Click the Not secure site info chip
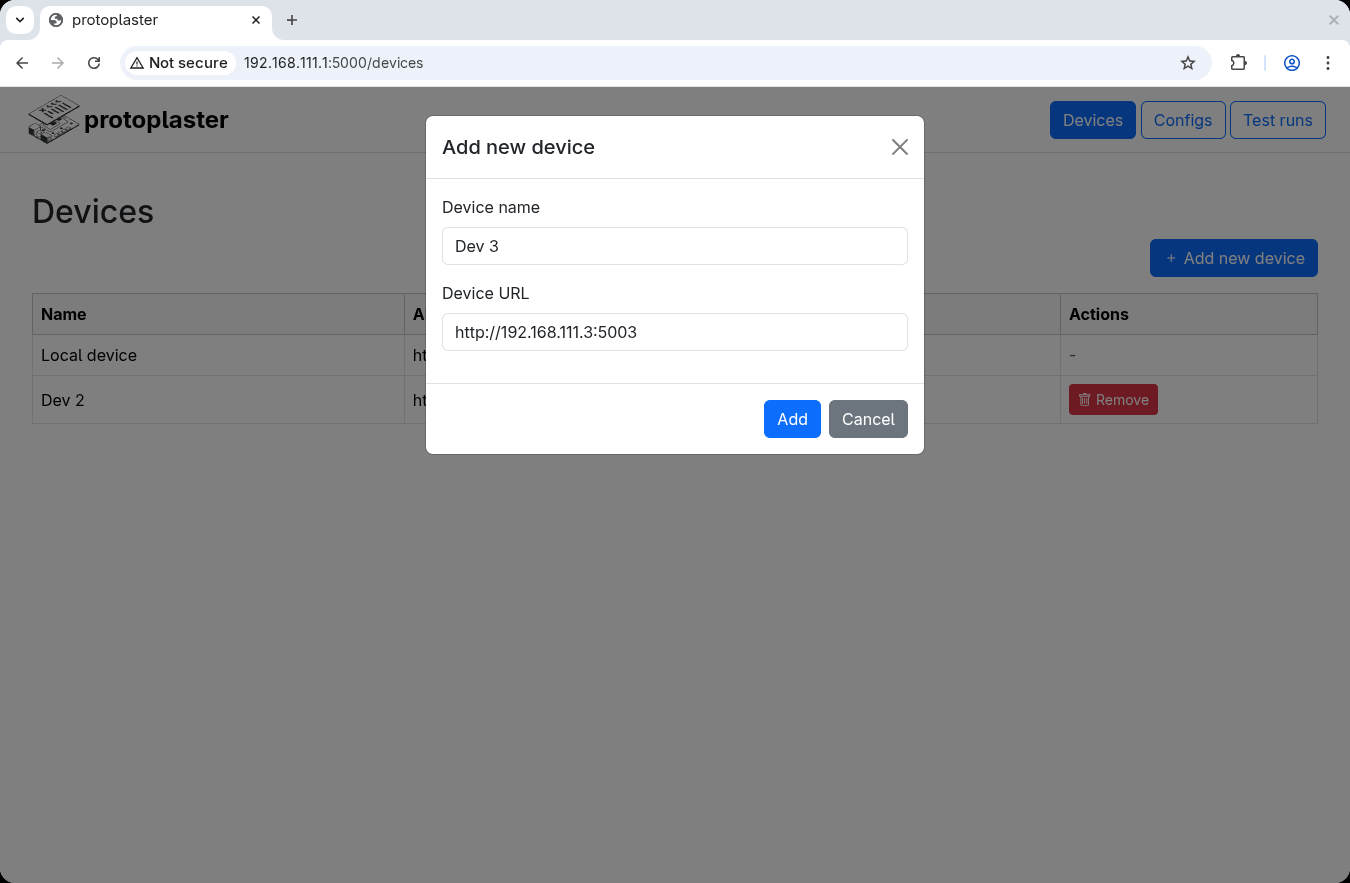This screenshot has height=883, width=1350. coord(180,63)
